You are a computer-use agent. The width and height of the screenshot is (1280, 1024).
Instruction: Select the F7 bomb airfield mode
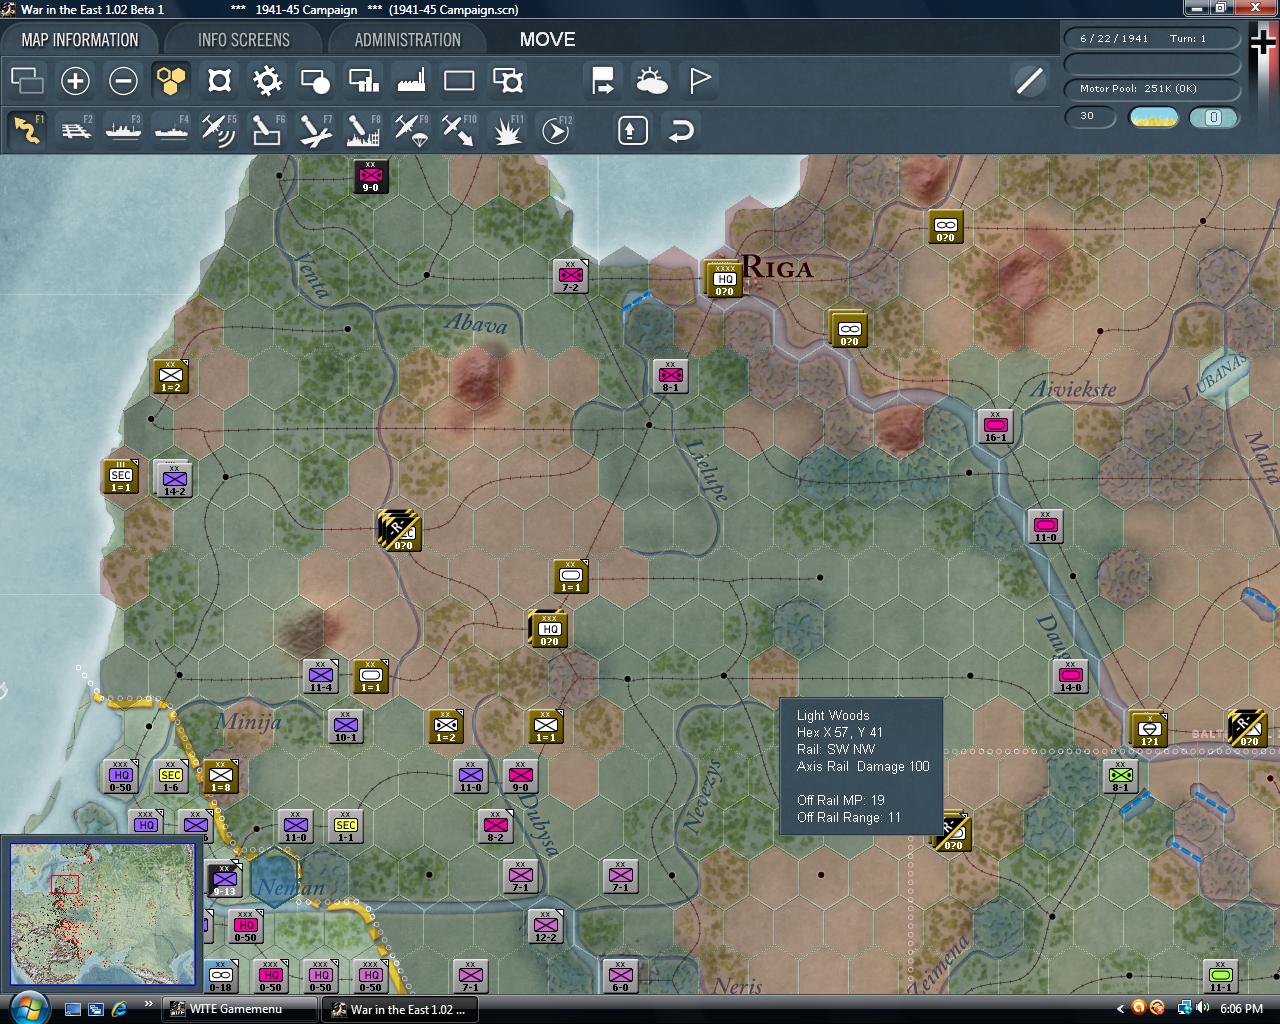coord(315,130)
